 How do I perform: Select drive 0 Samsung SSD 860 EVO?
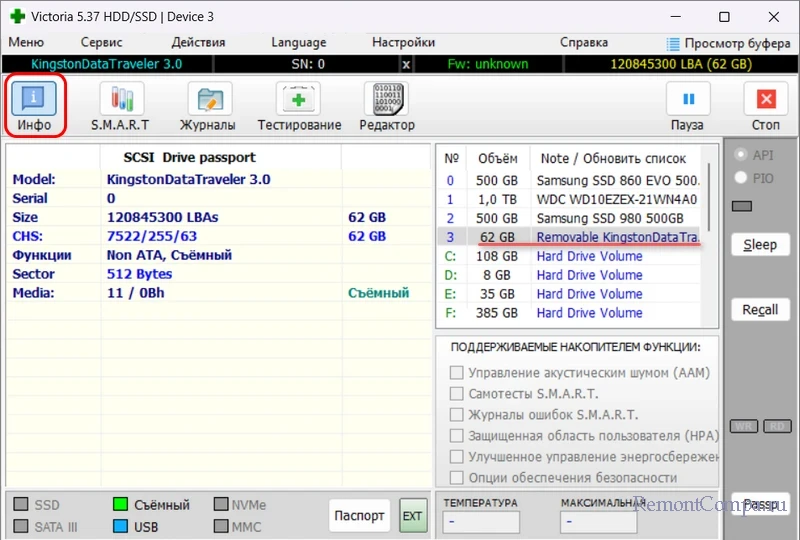click(569, 181)
